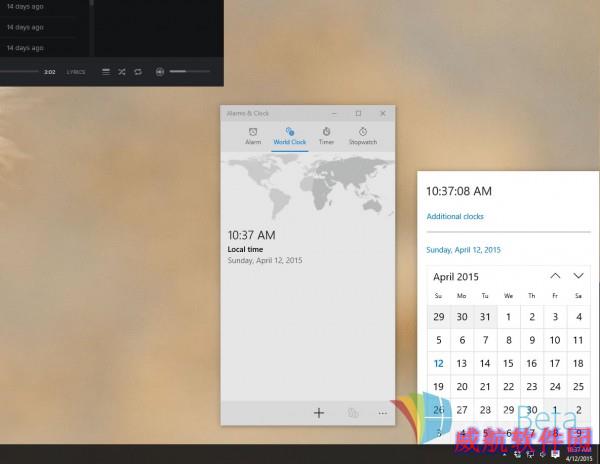
Task: Switch to the Timer tab
Action: [326, 136]
